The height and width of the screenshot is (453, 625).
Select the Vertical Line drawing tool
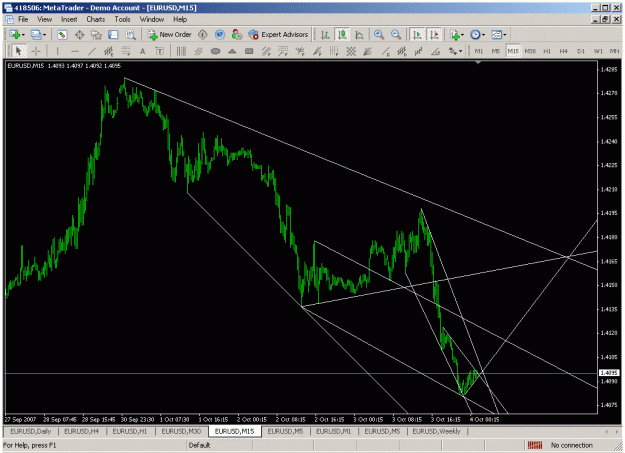tap(57, 51)
